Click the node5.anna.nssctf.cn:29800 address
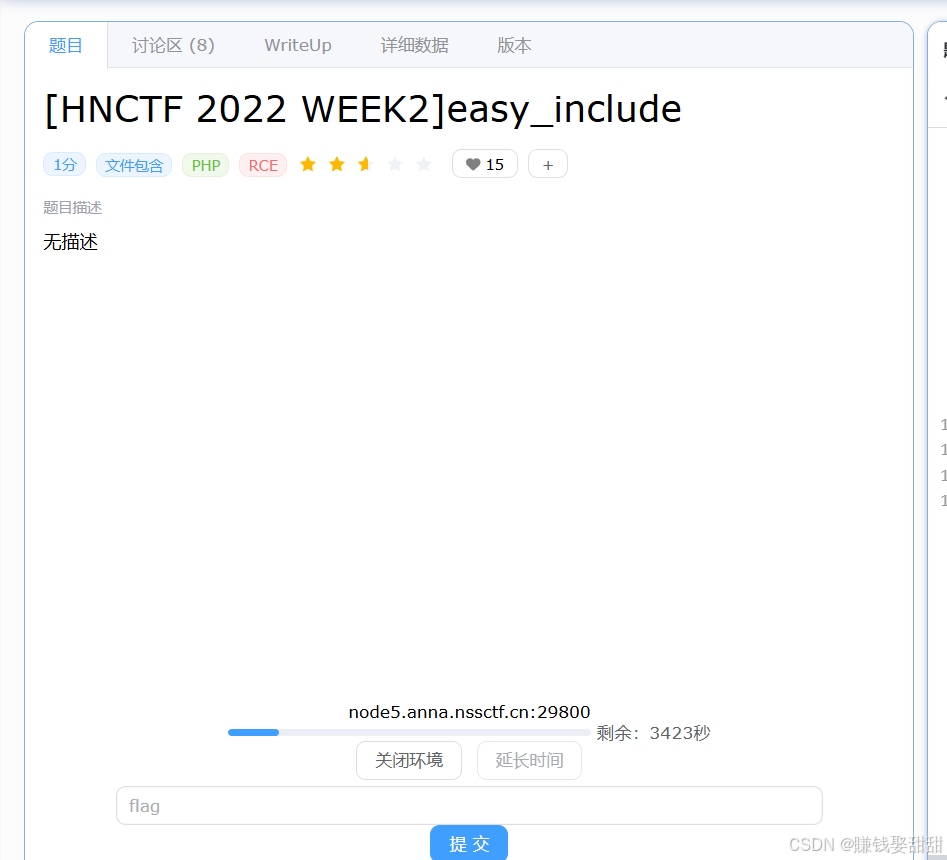Screen dimensions: 947x860 pos(469,712)
